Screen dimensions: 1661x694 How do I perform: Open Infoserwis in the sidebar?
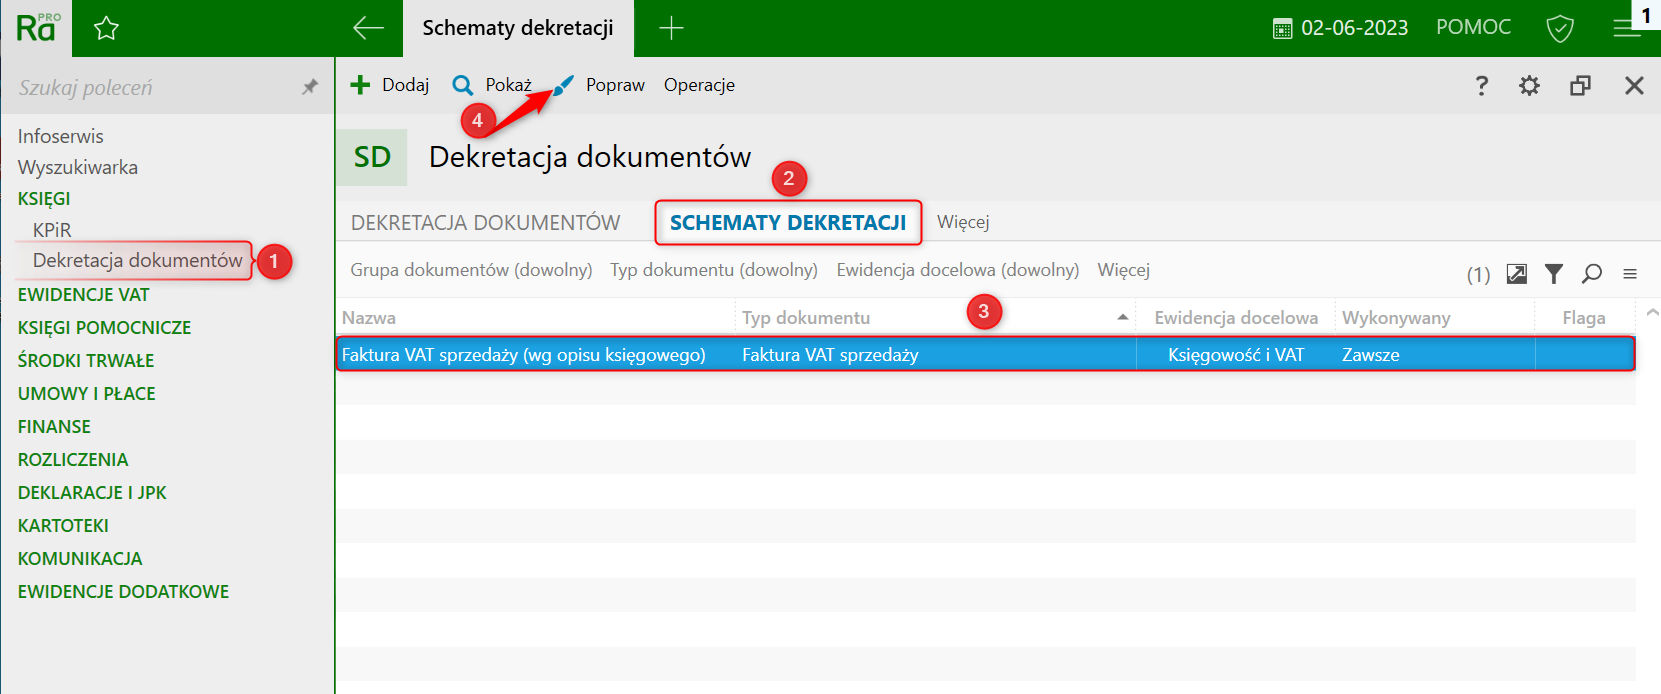(x=60, y=136)
